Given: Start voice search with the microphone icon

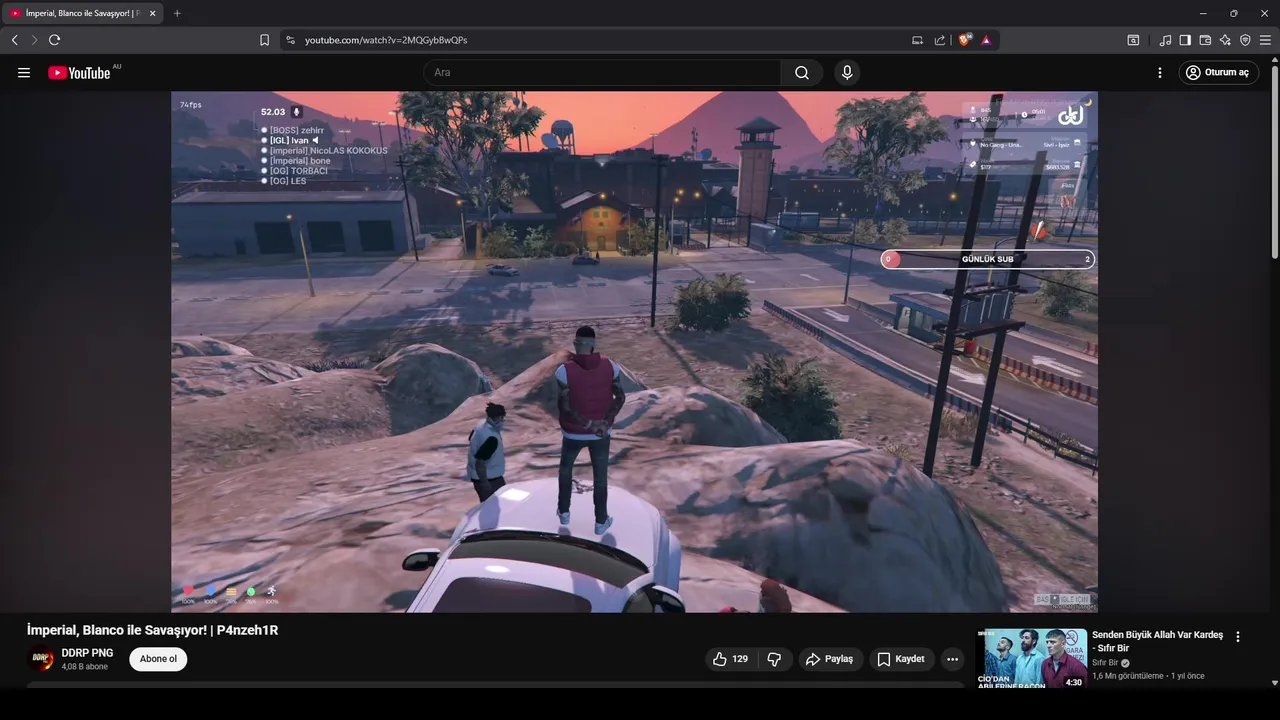Looking at the screenshot, I should click(847, 73).
